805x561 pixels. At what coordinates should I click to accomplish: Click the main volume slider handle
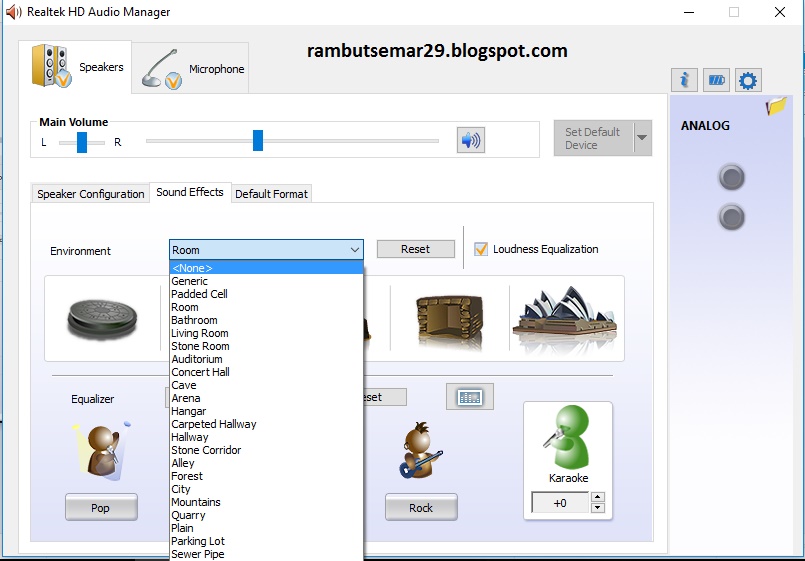click(x=258, y=141)
